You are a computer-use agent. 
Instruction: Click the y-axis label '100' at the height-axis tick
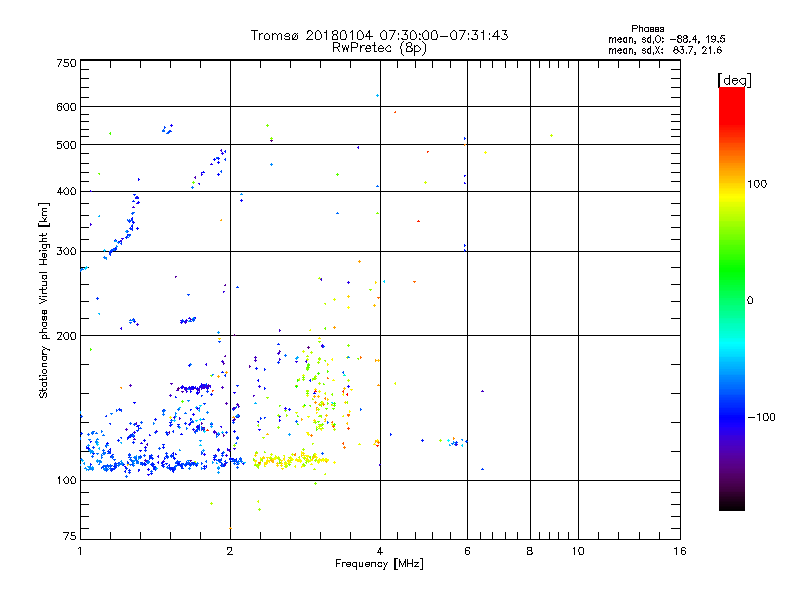click(x=66, y=481)
